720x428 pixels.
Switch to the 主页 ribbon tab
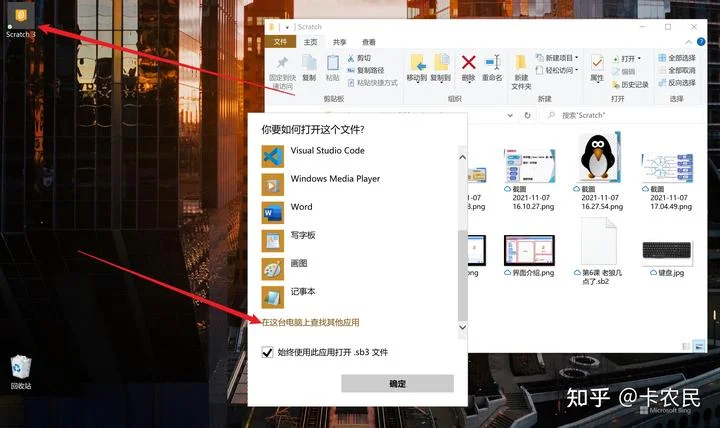pyautogui.click(x=310, y=42)
